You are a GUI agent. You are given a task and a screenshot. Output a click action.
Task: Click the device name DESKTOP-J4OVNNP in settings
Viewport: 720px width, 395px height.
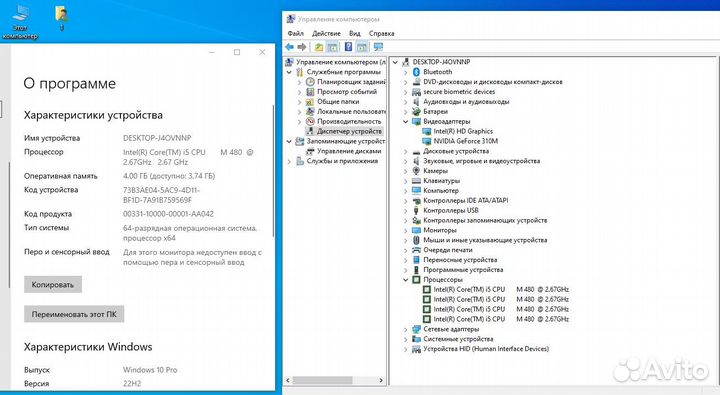157,138
